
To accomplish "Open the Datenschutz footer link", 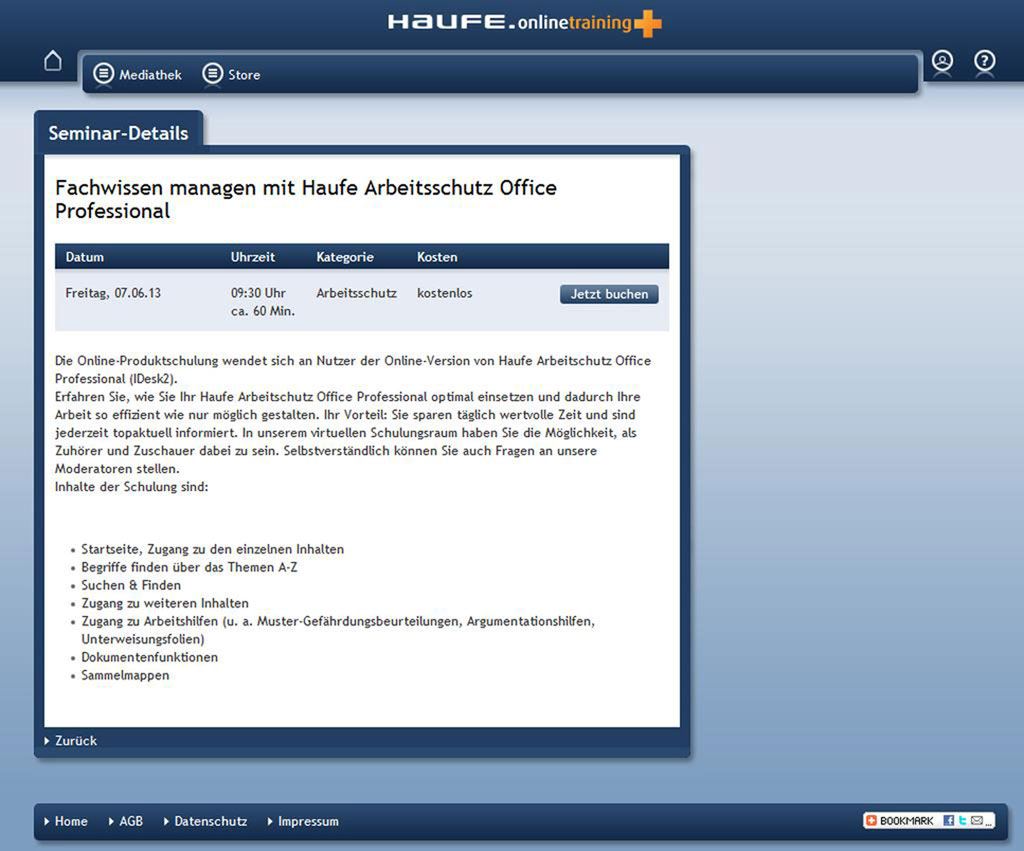I will click(x=206, y=821).
